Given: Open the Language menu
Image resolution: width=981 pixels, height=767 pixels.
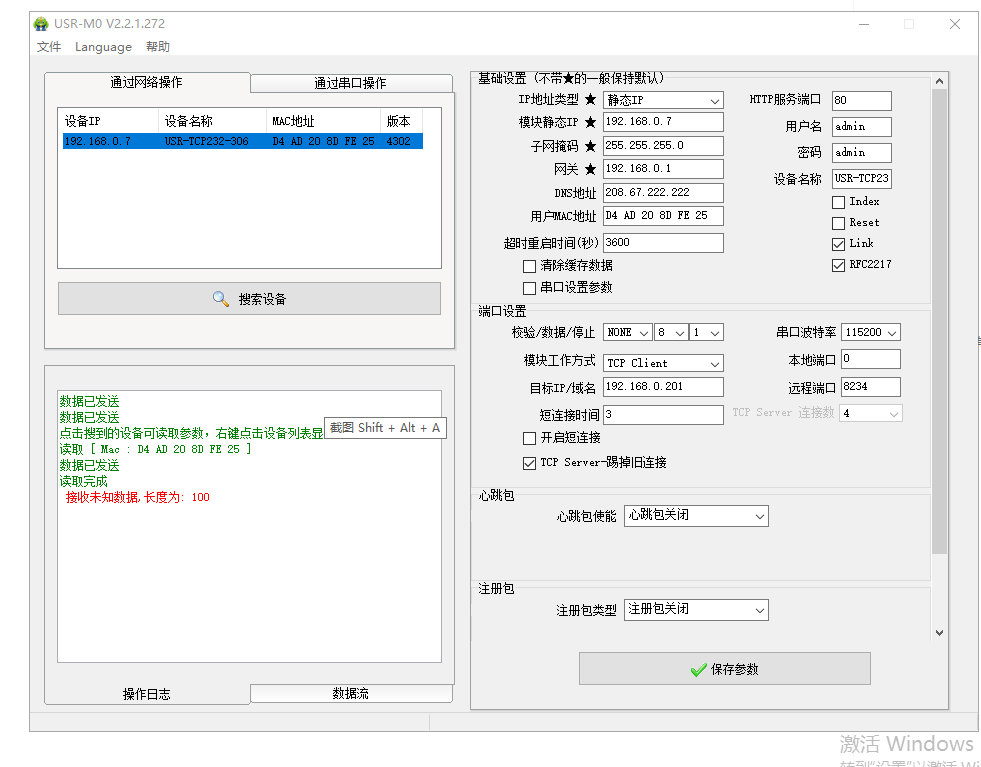Looking at the screenshot, I should 103,47.
